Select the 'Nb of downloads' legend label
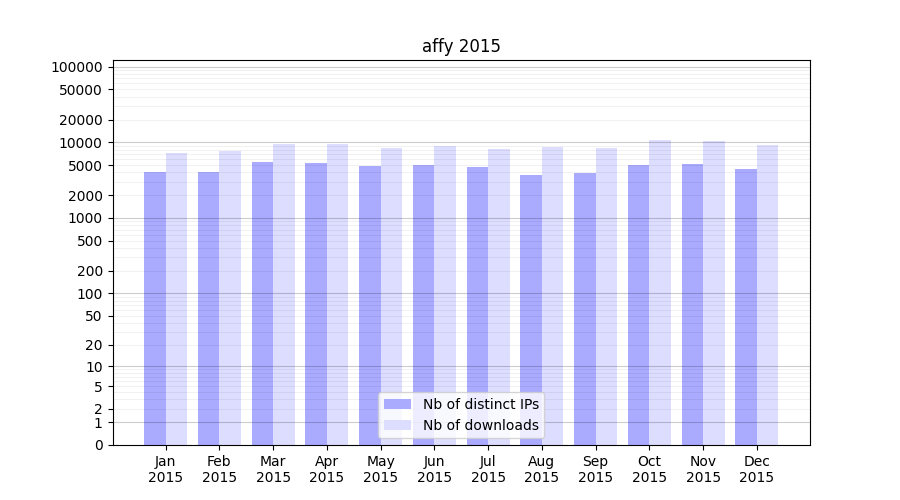The width and height of the screenshot is (900, 500). coord(480,425)
